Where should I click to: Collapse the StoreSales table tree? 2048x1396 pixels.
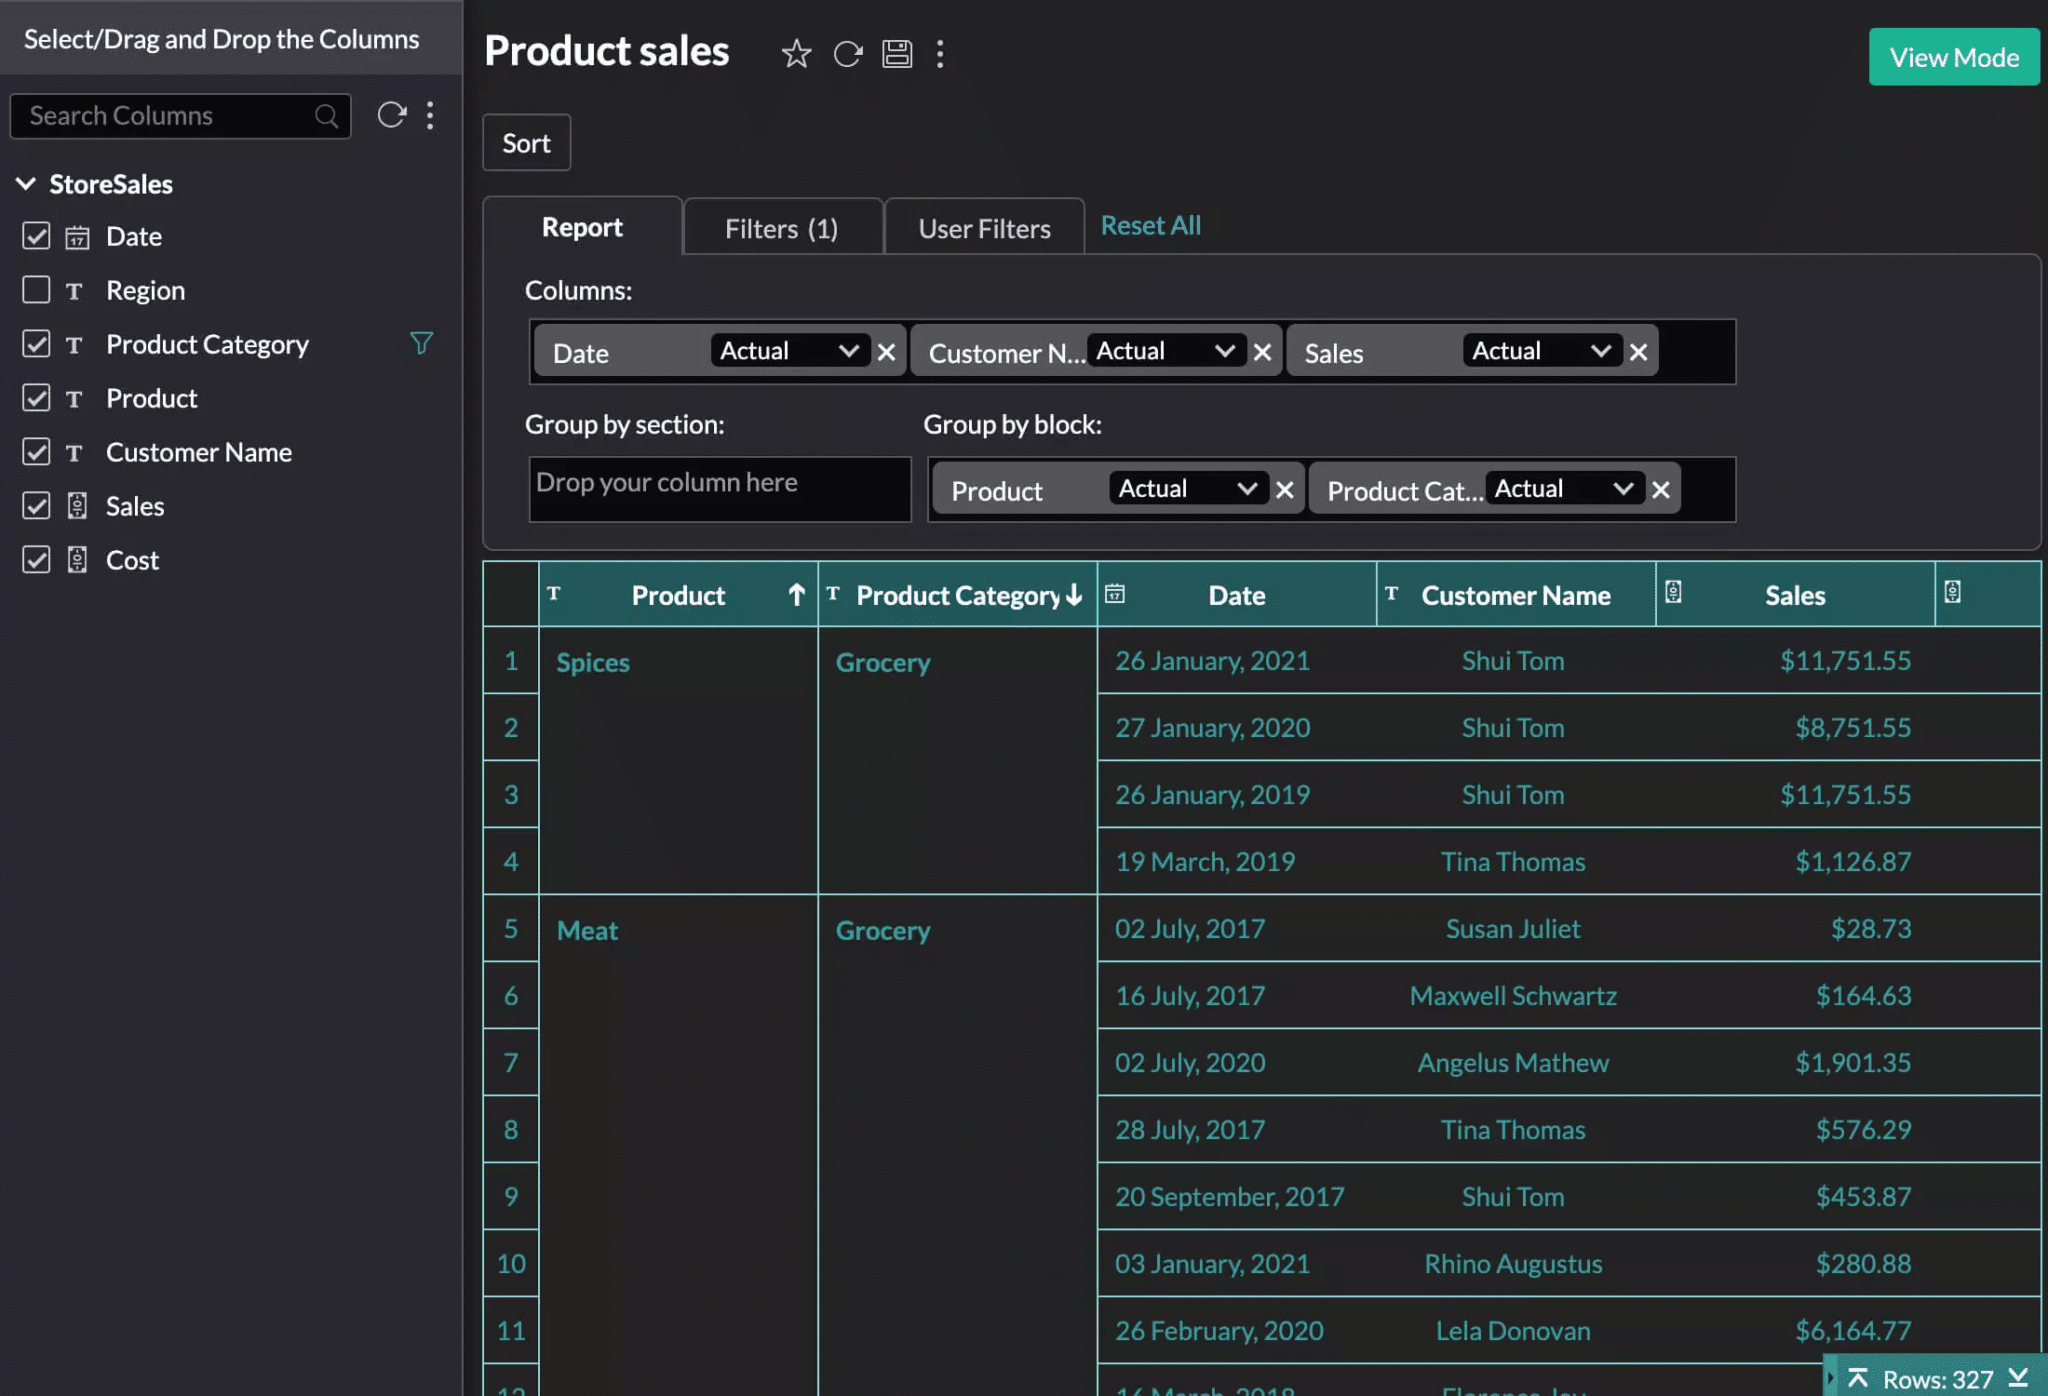(x=26, y=184)
